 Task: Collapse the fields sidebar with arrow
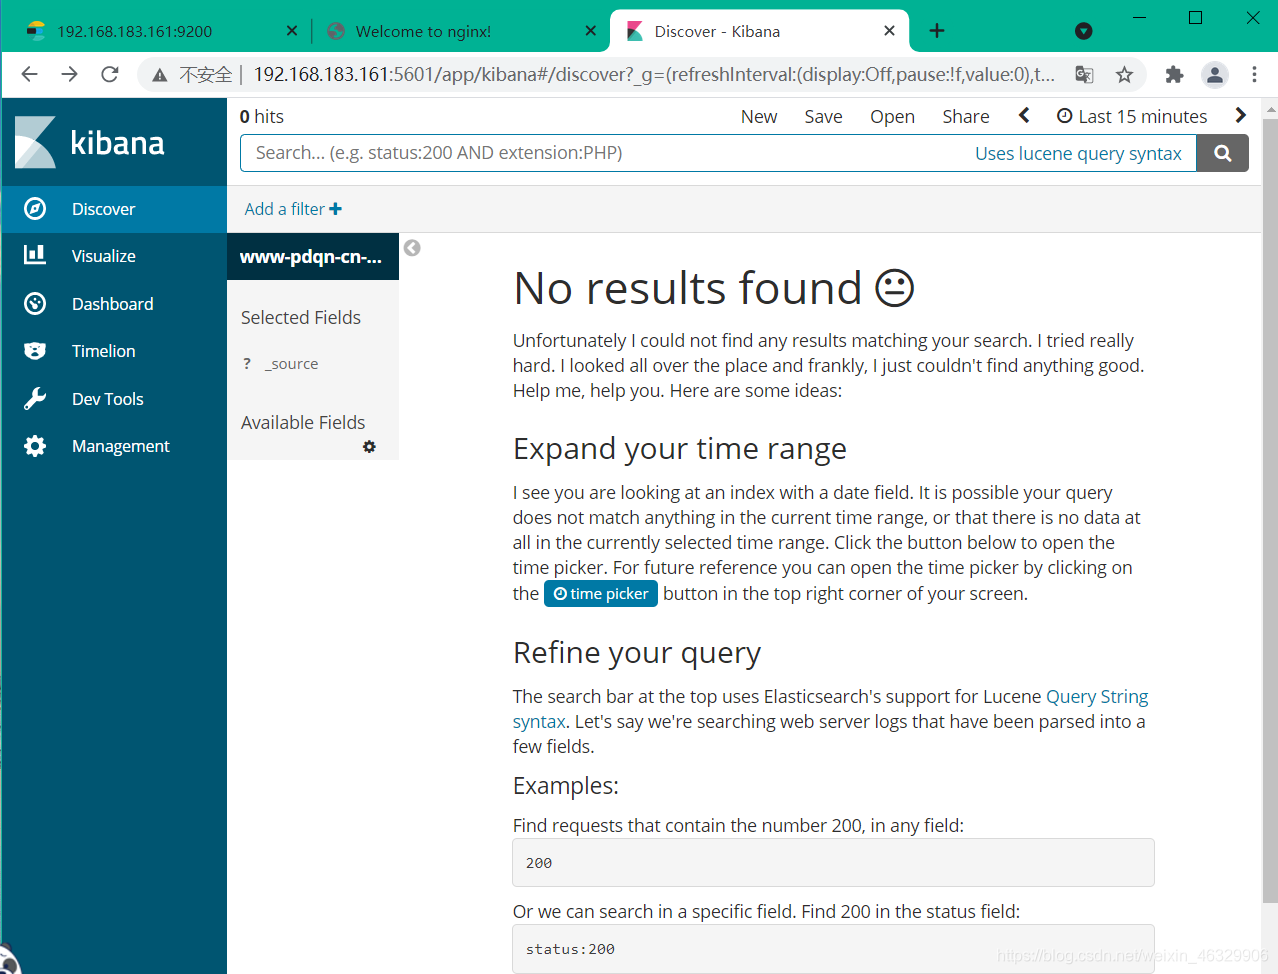[411, 248]
